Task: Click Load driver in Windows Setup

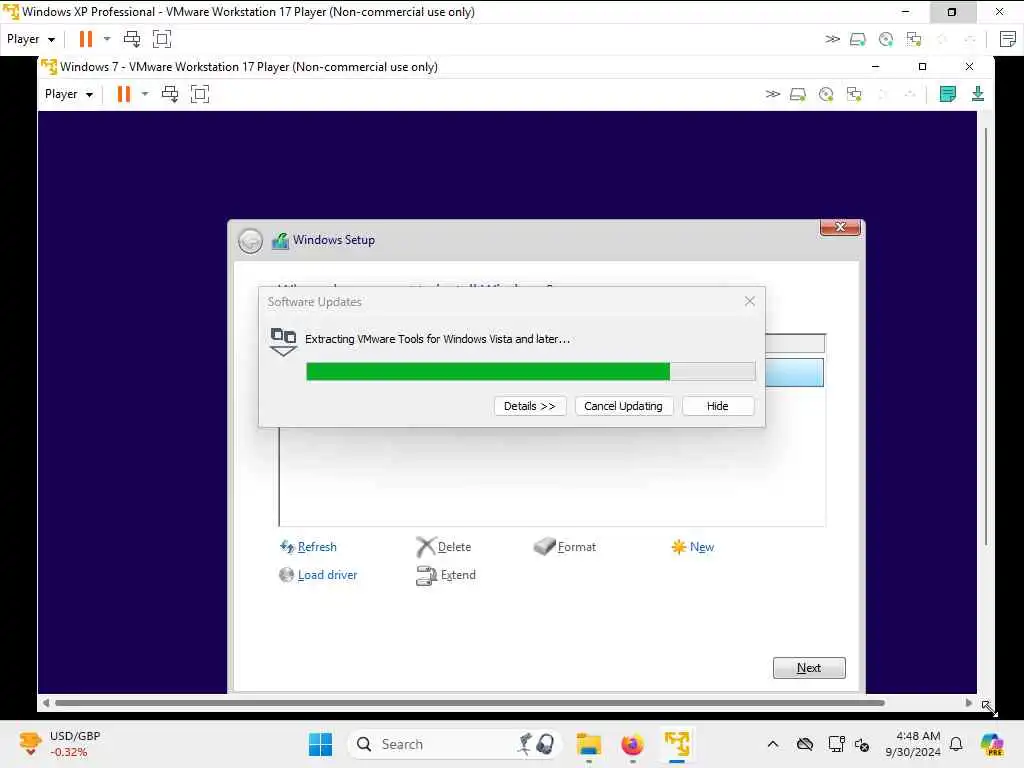Action: 318,575
